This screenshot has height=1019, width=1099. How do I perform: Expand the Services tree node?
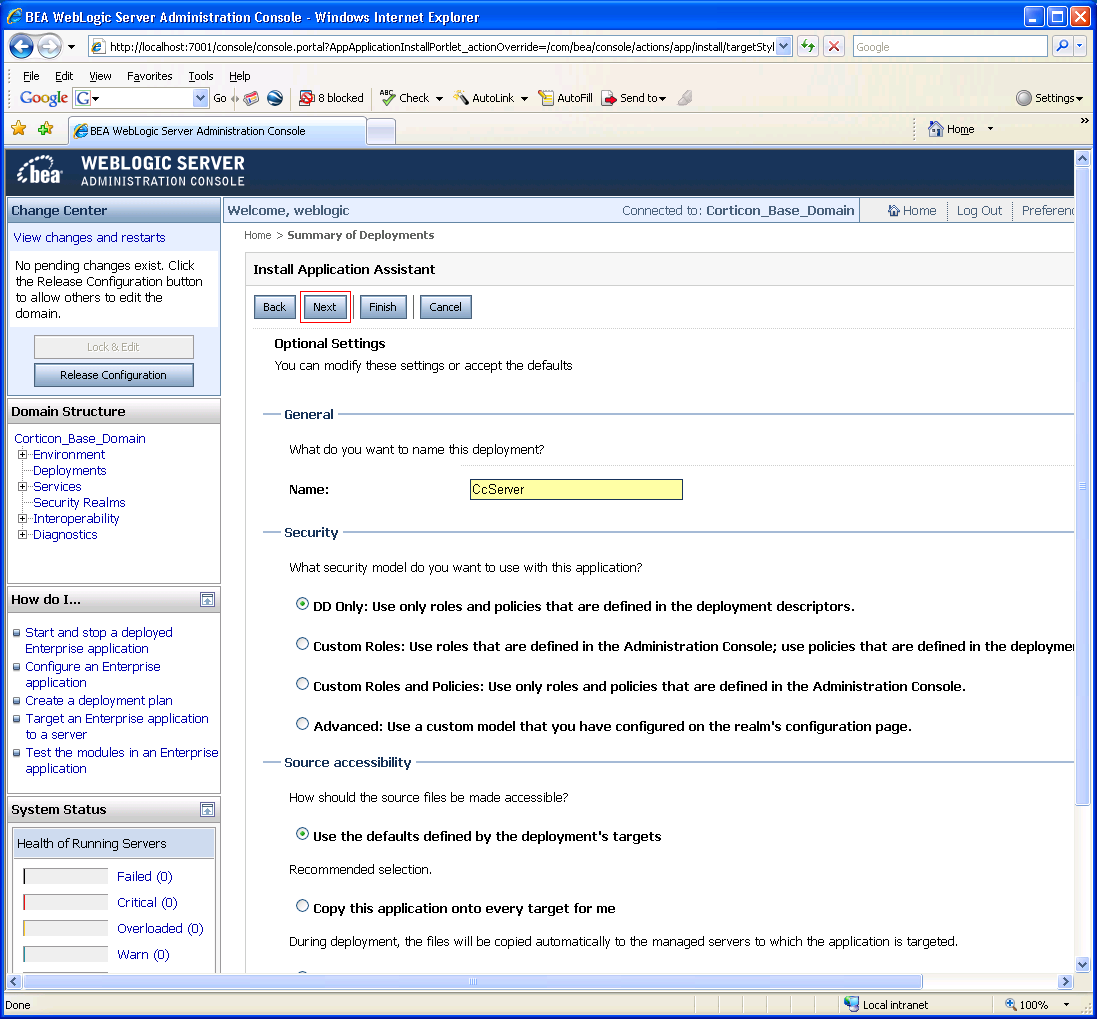click(22, 486)
